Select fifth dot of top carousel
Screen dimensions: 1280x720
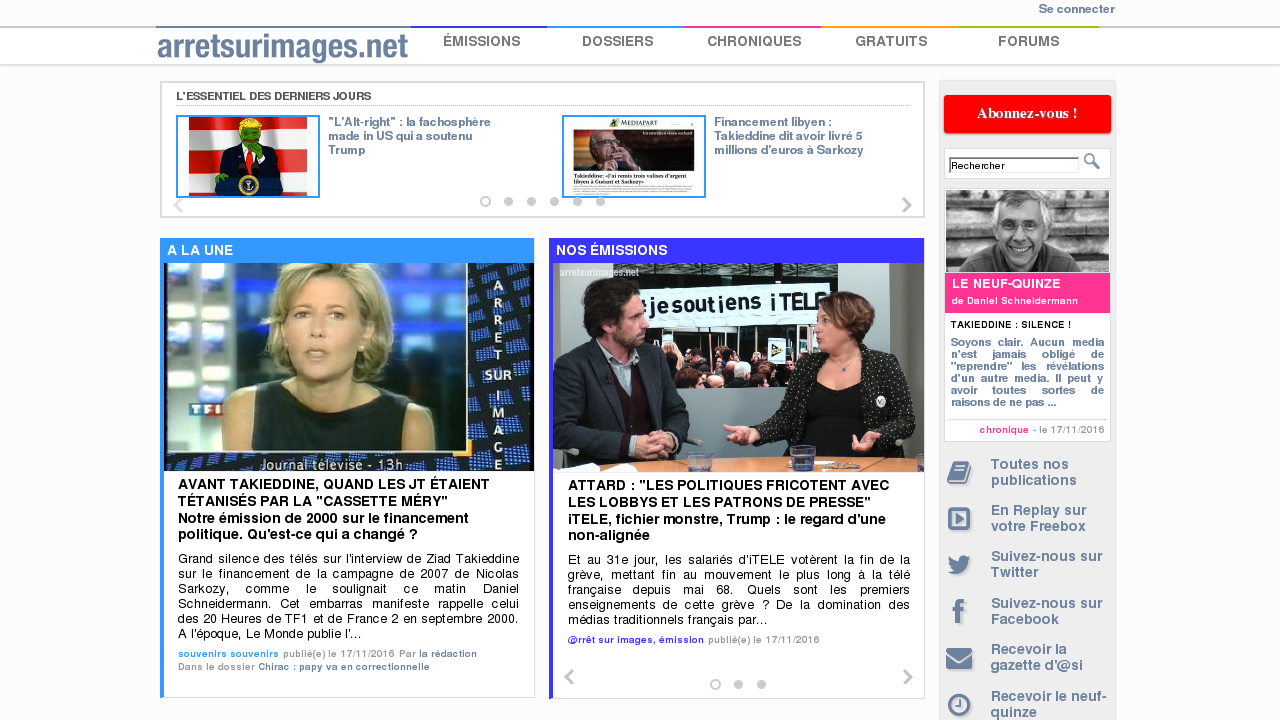pos(577,201)
